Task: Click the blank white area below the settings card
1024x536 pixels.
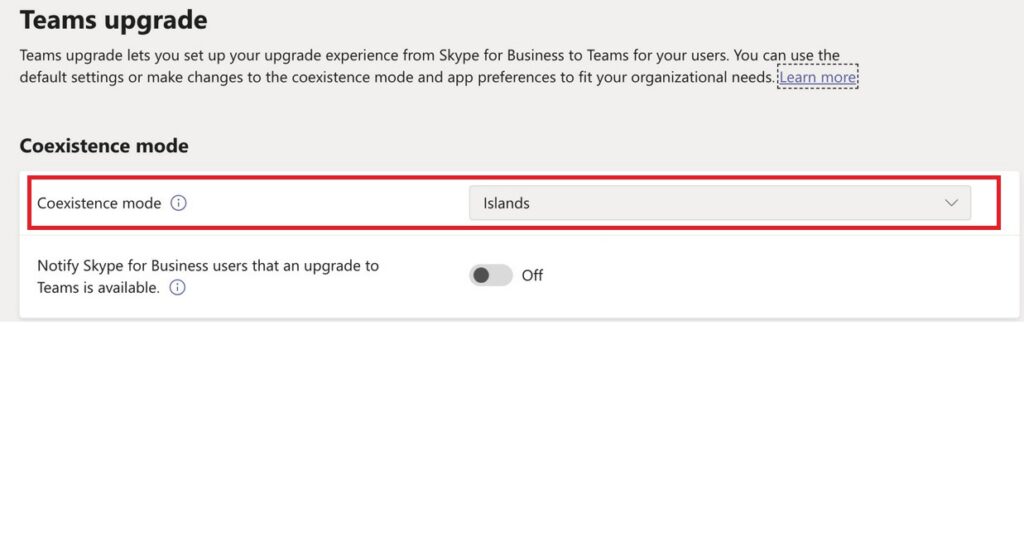Action: coord(510,430)
